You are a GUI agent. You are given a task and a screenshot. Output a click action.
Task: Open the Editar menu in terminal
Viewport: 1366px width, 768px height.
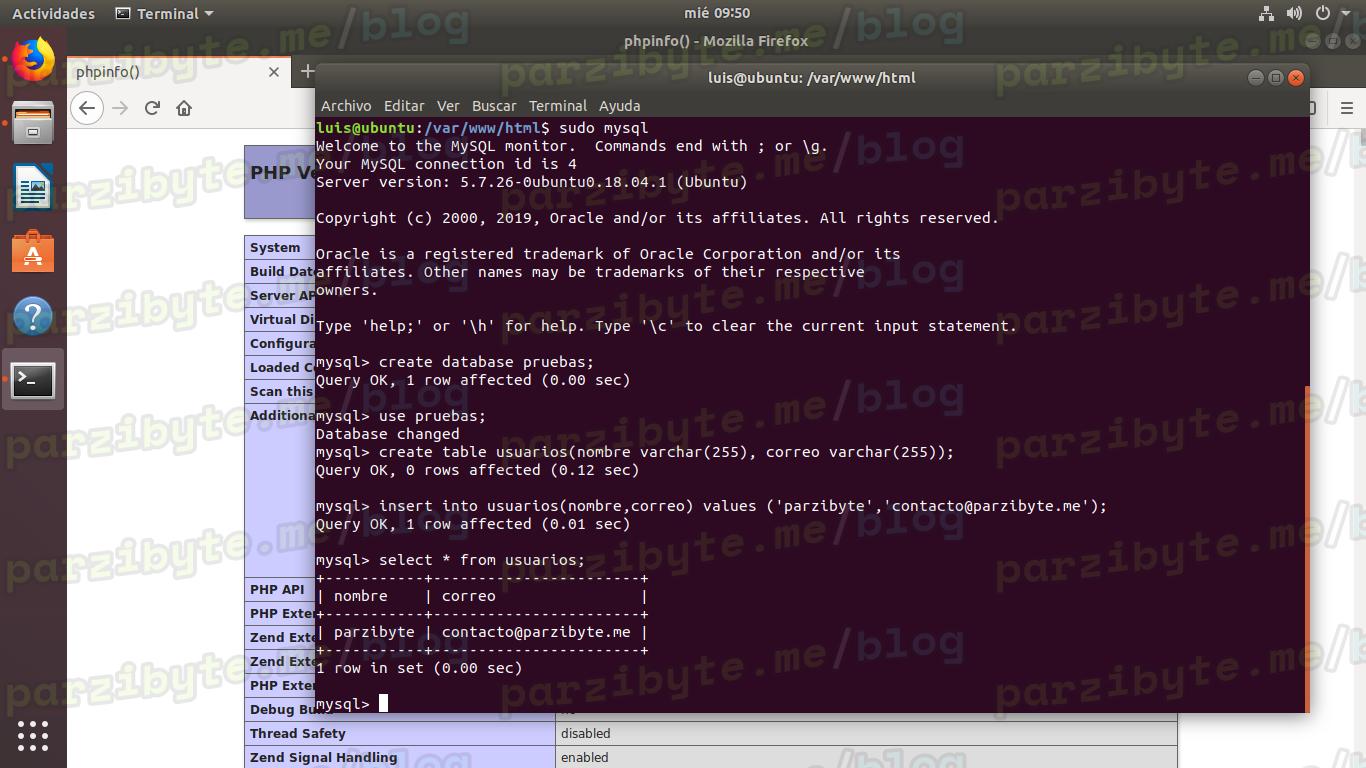pos(404,106)
